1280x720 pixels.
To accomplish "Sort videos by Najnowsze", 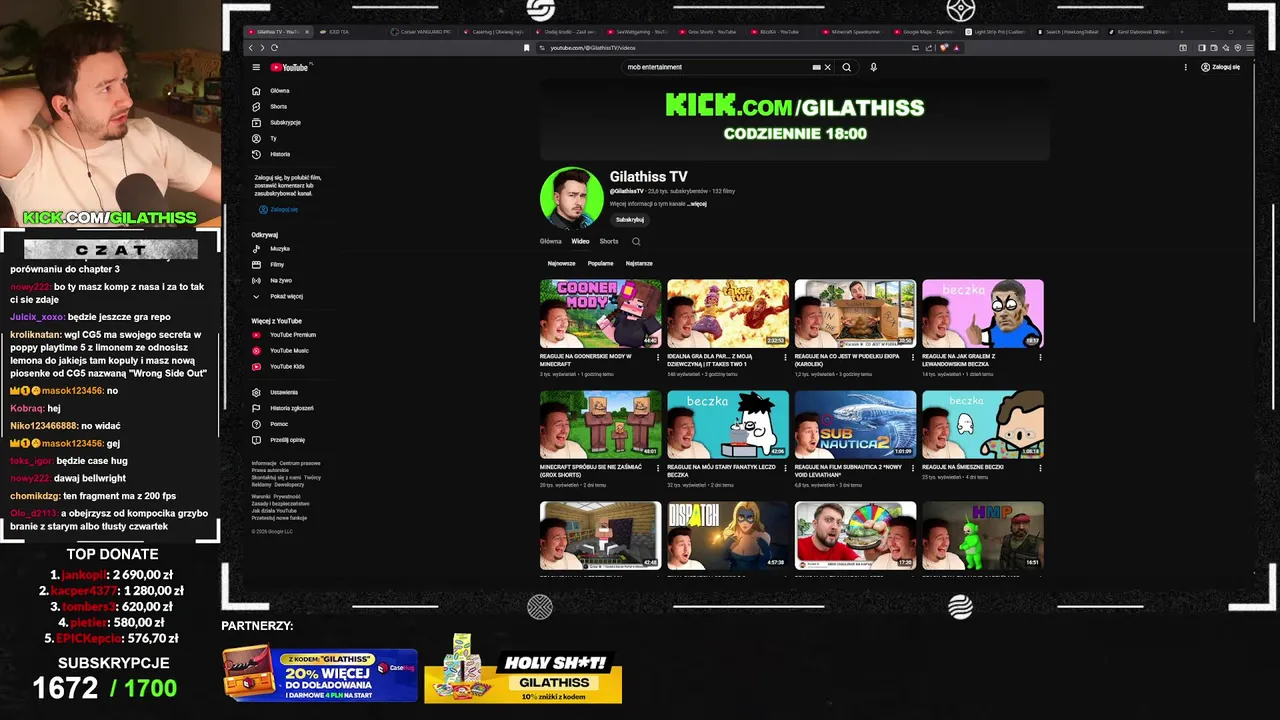I will [x=561, y=263].
